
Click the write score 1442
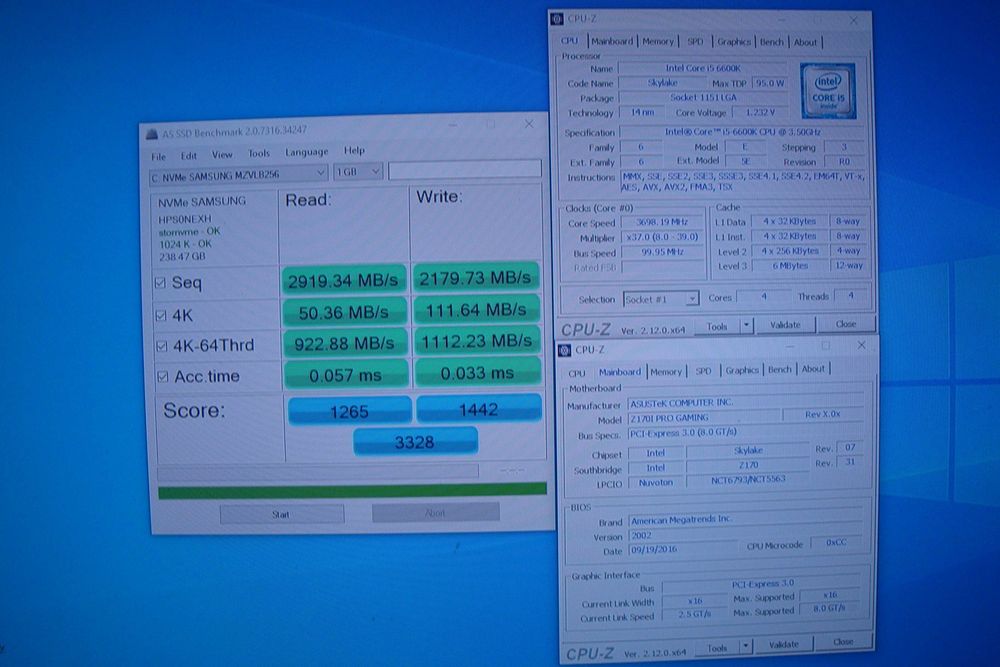coord(479,409)
